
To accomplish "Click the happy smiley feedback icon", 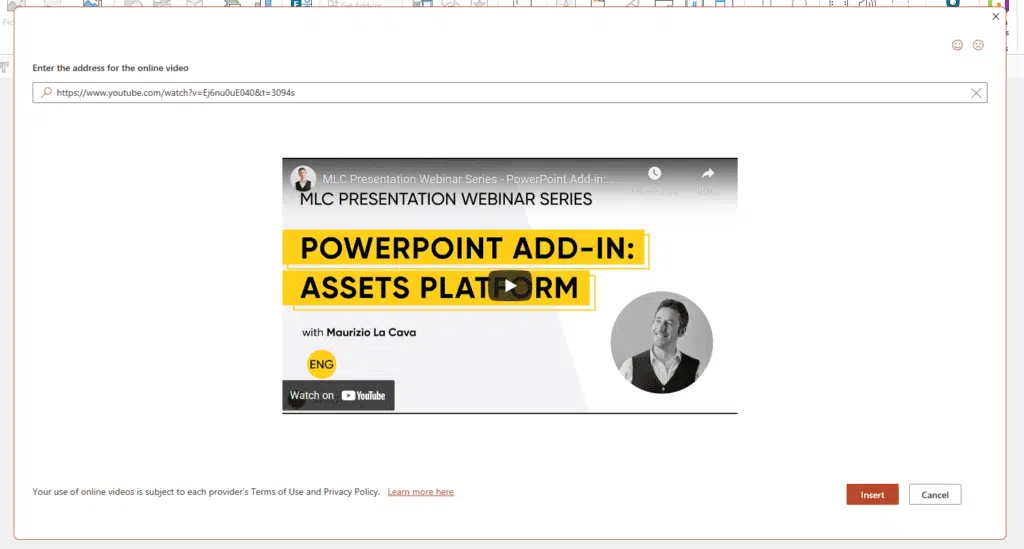I will 957,45.
